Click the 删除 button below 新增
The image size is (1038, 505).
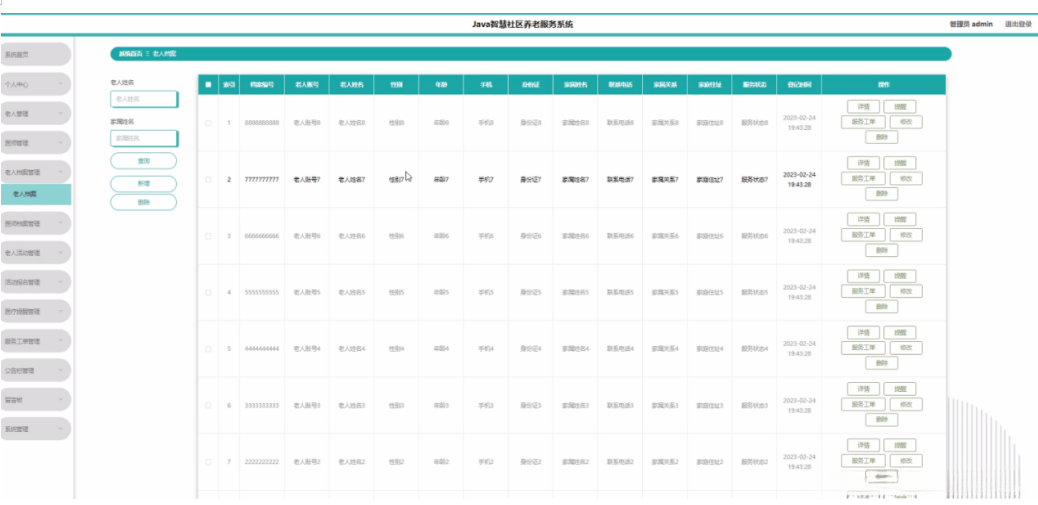[x=144, y=203]
